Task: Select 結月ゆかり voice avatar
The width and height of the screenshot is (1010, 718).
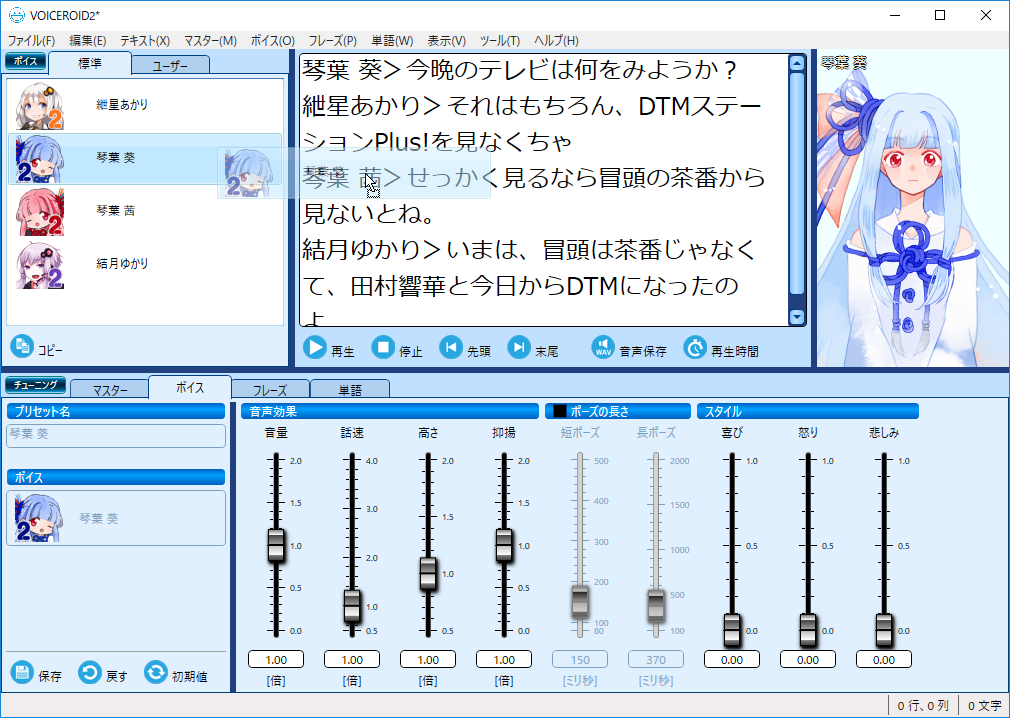Action: [x=40, y=265]
